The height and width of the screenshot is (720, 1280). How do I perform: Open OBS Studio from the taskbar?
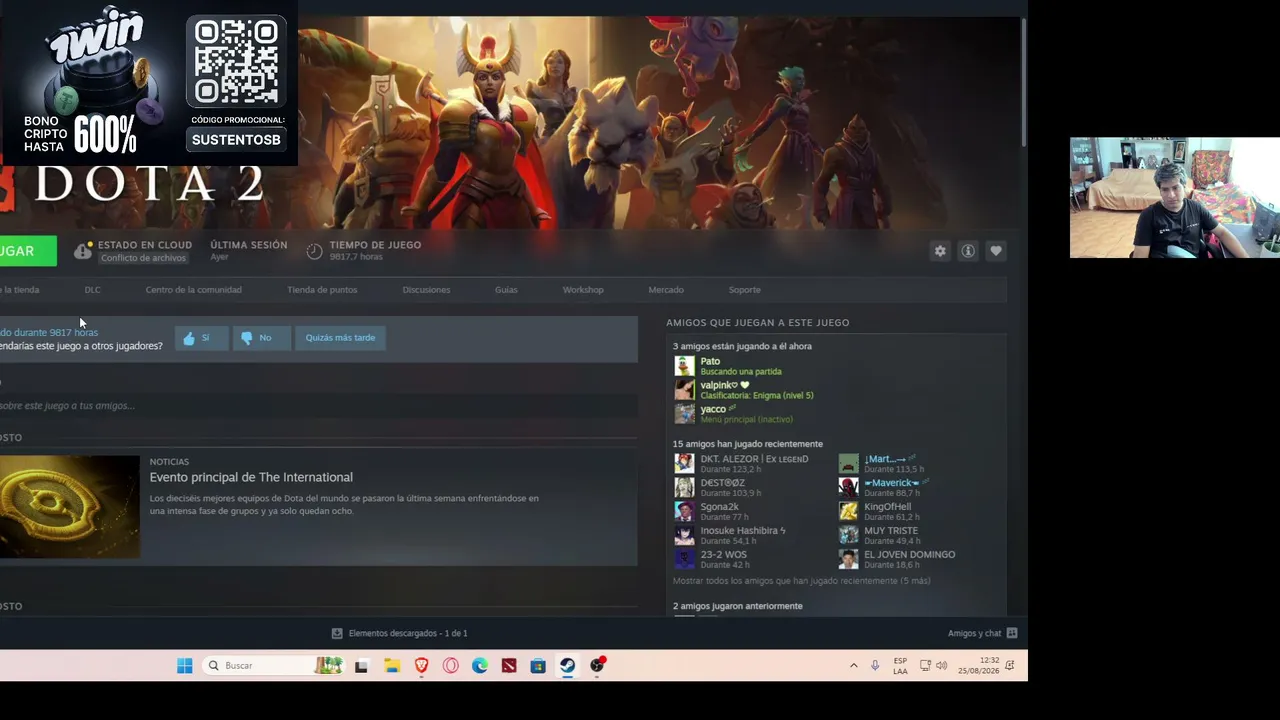click(597, 666)
